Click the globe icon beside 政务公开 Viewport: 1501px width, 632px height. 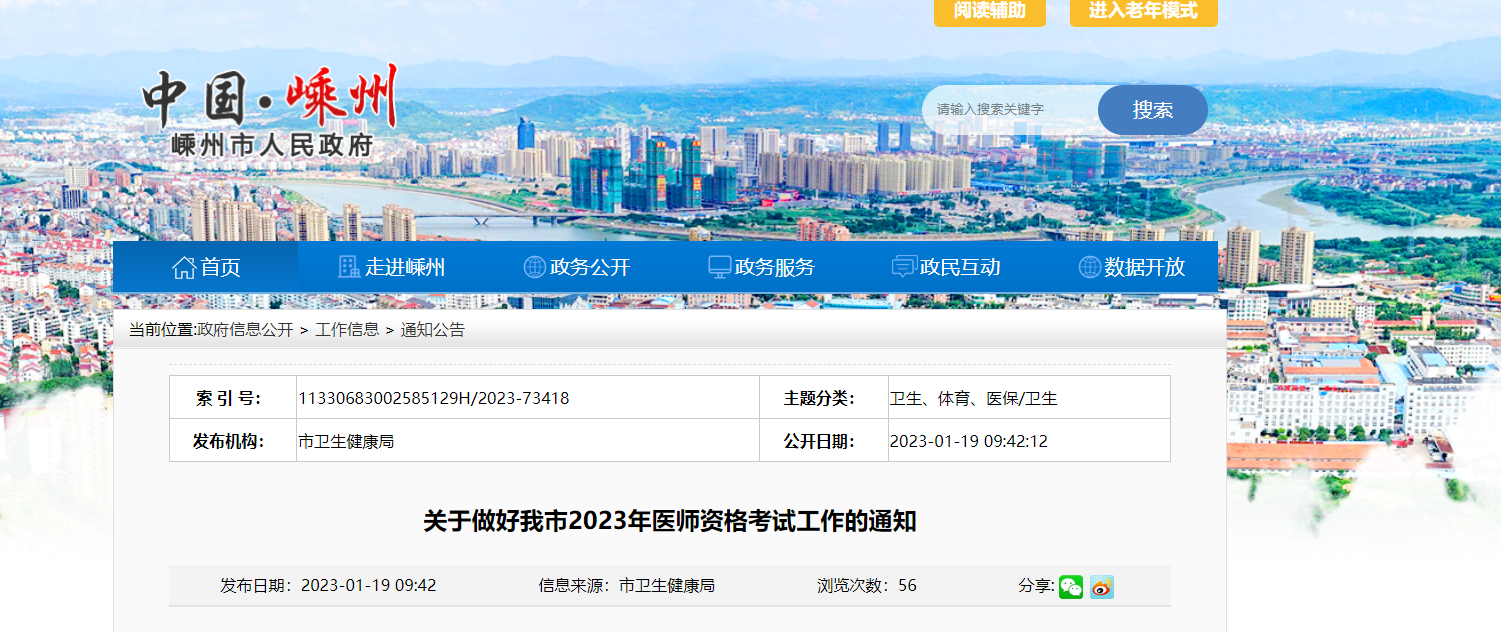click(x=534, y=267)
